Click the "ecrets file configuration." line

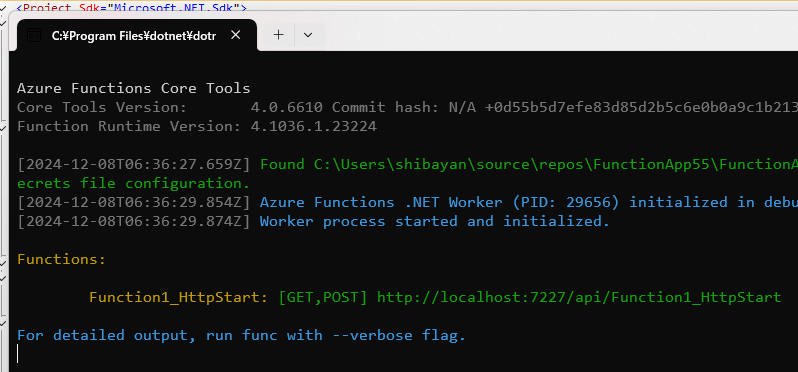tap(133, 183)
